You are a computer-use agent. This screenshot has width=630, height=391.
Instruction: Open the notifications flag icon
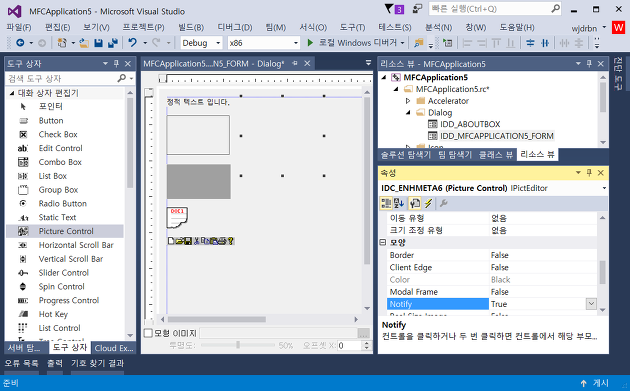click(x=394, y=9)
